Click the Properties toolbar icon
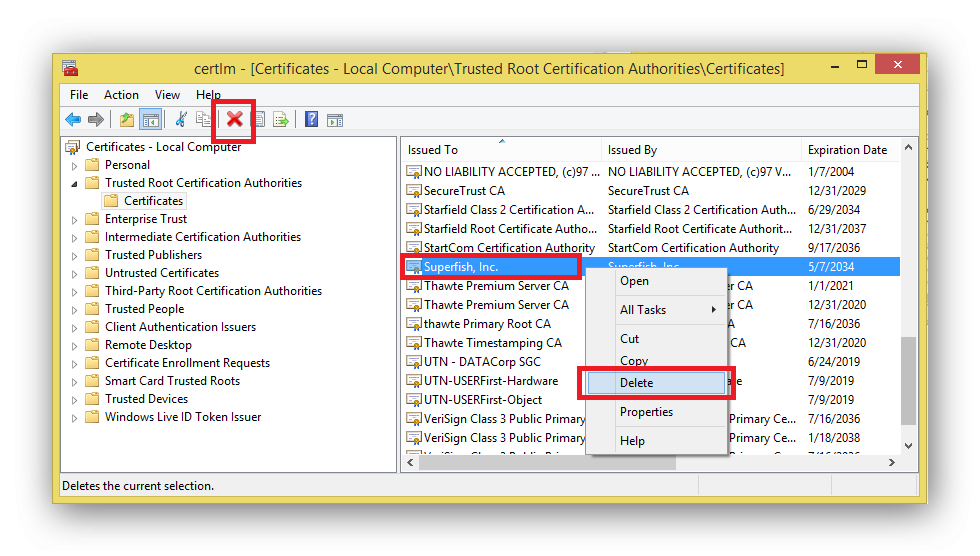The width and height of the screenshot is (980, 556). point(259,119)
